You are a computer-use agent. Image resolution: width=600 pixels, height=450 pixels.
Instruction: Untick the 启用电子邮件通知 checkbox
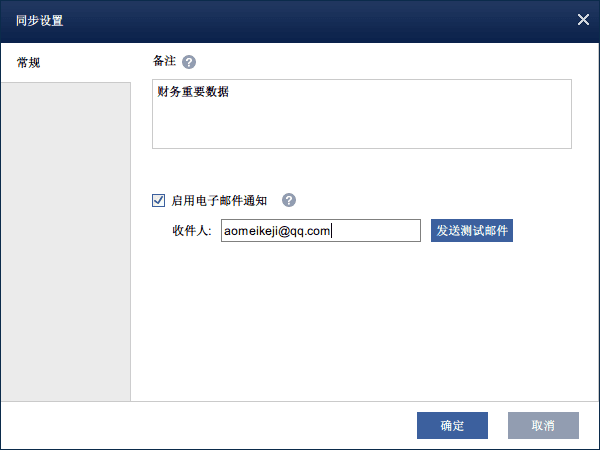point(158,200)
